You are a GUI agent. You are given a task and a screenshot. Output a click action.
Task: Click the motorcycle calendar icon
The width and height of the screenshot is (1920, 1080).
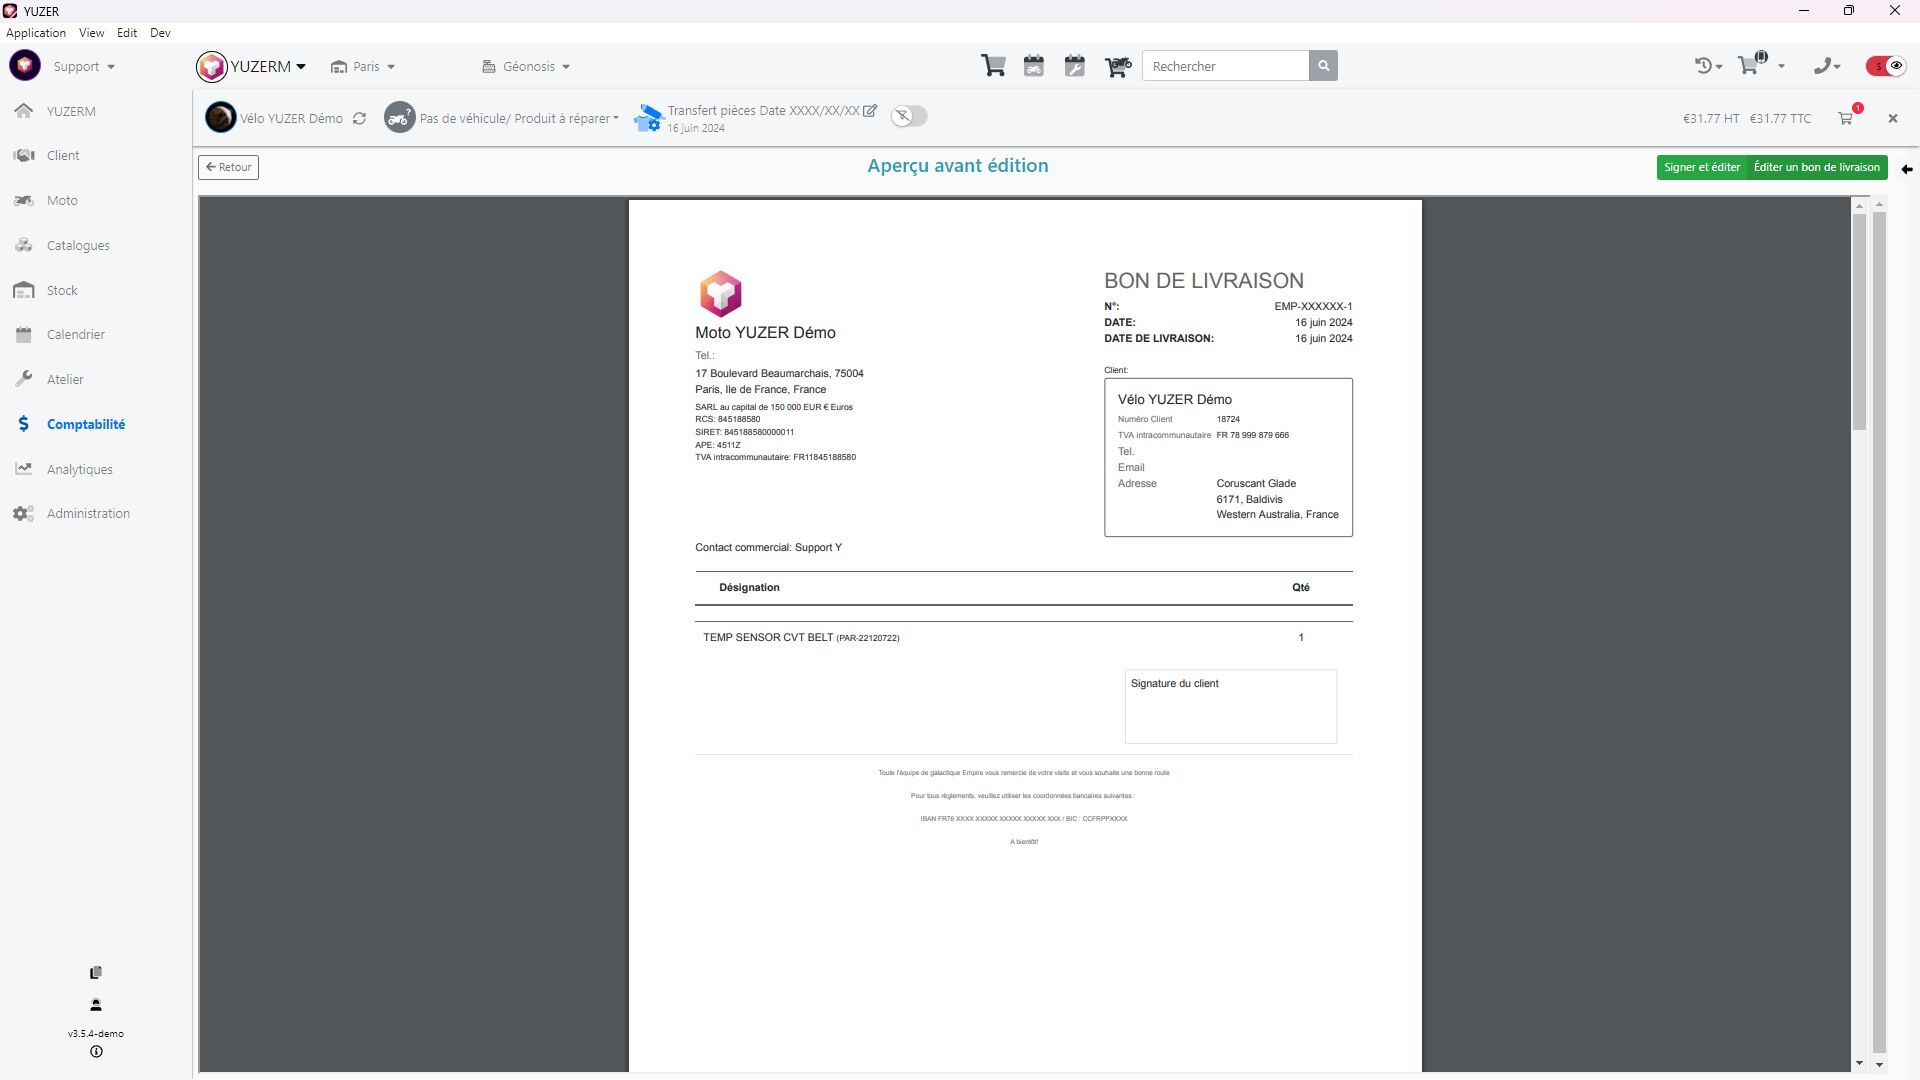(1034, 66)
